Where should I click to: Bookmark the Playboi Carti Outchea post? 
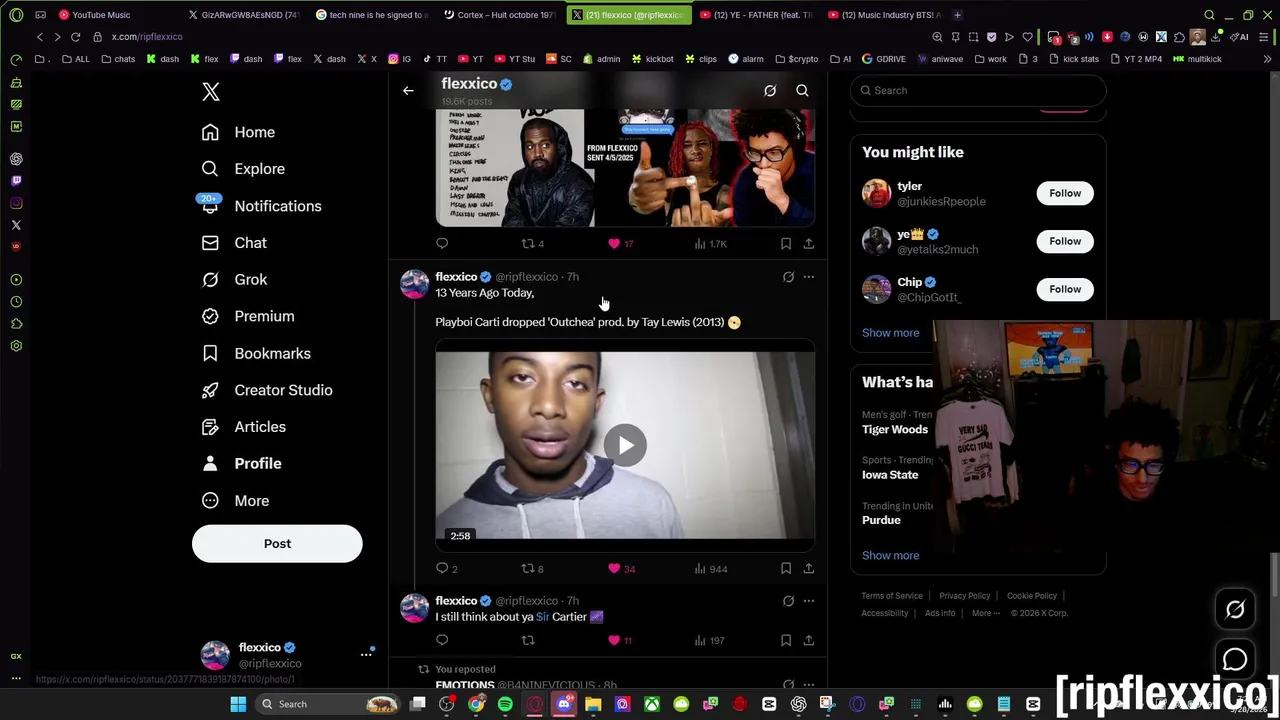pos(786,568)
